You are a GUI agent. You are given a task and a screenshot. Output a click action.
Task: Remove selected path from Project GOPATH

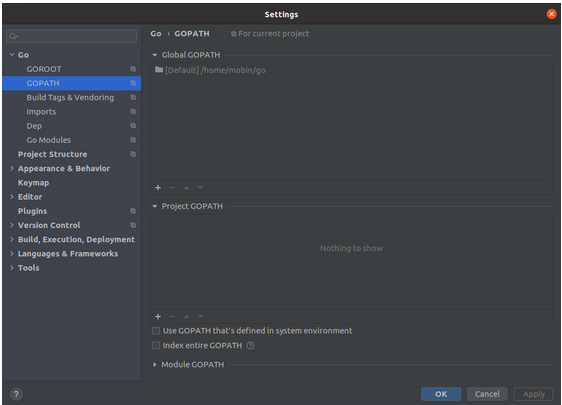tap(172, 316)
